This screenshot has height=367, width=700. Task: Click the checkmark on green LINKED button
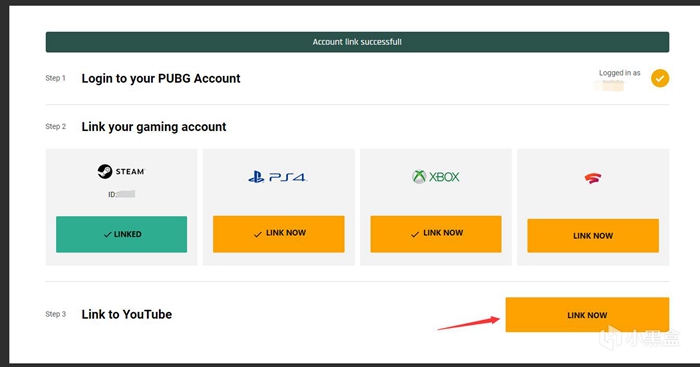pos(107,234)
